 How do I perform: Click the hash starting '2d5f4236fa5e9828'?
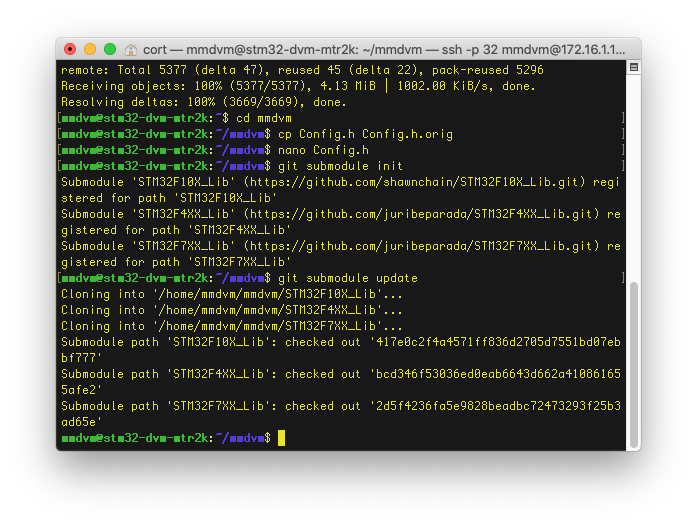(x=498, y=406)
